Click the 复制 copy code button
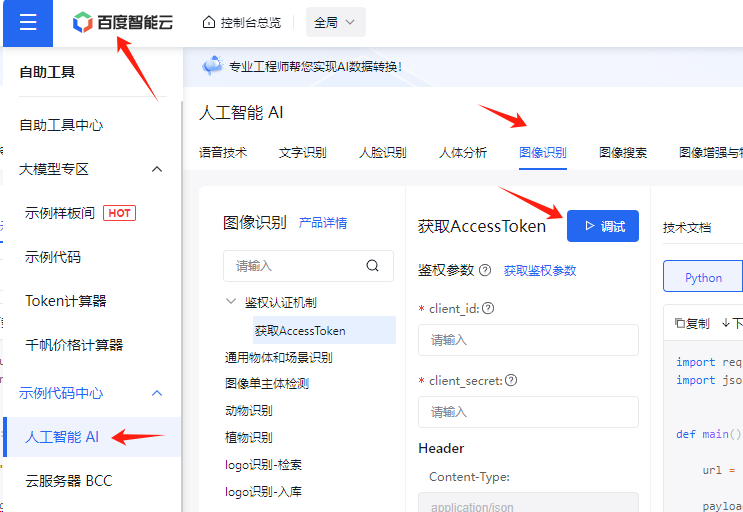 click(692, 323)
